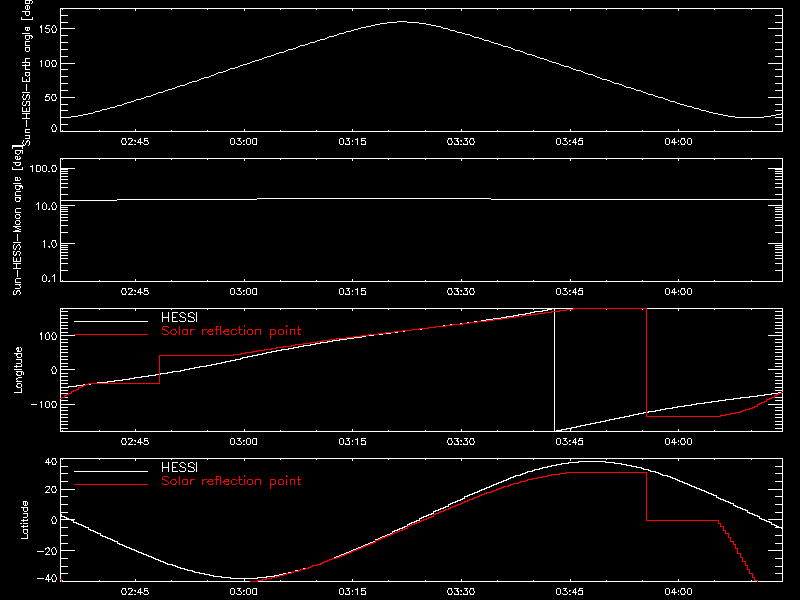Click 02:45 time label under Earth angle plot
The image size is (800, 600).
[135, 142]
